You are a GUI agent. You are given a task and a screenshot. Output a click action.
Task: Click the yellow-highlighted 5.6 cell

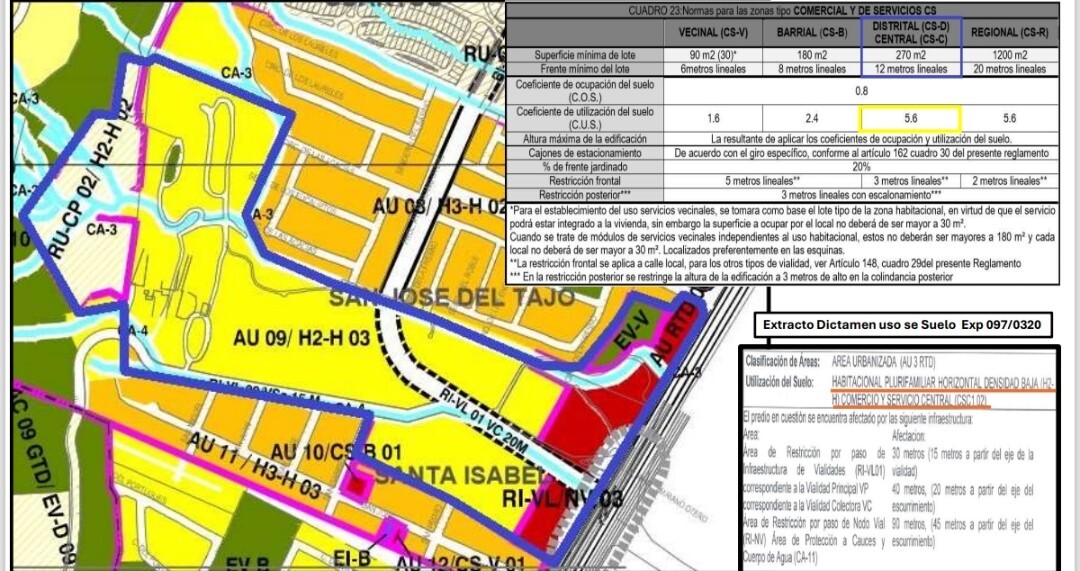click(910, 118)
